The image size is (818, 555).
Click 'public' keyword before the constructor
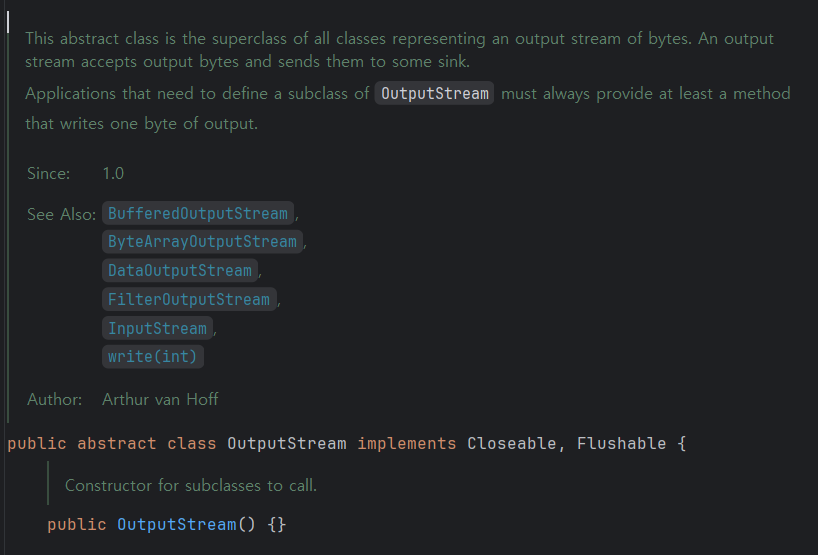click(x=77, y=524)
